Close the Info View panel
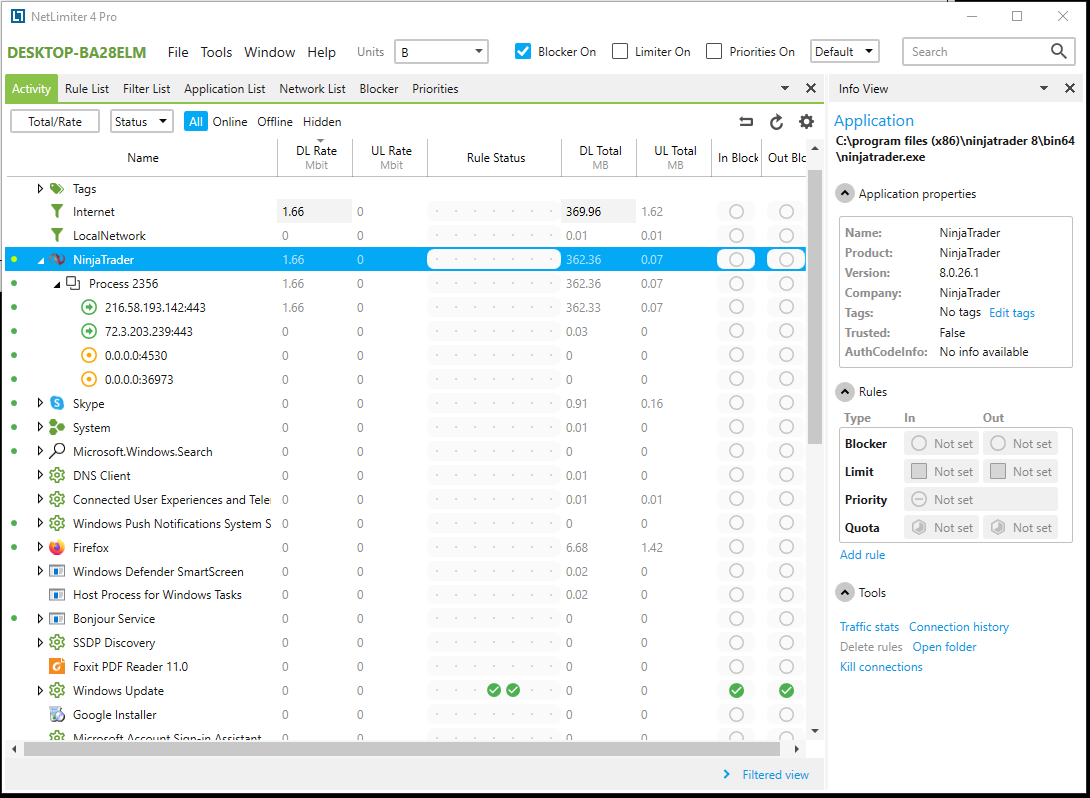The width and height of the screenshot is (1090, 798). (1070, 88)
